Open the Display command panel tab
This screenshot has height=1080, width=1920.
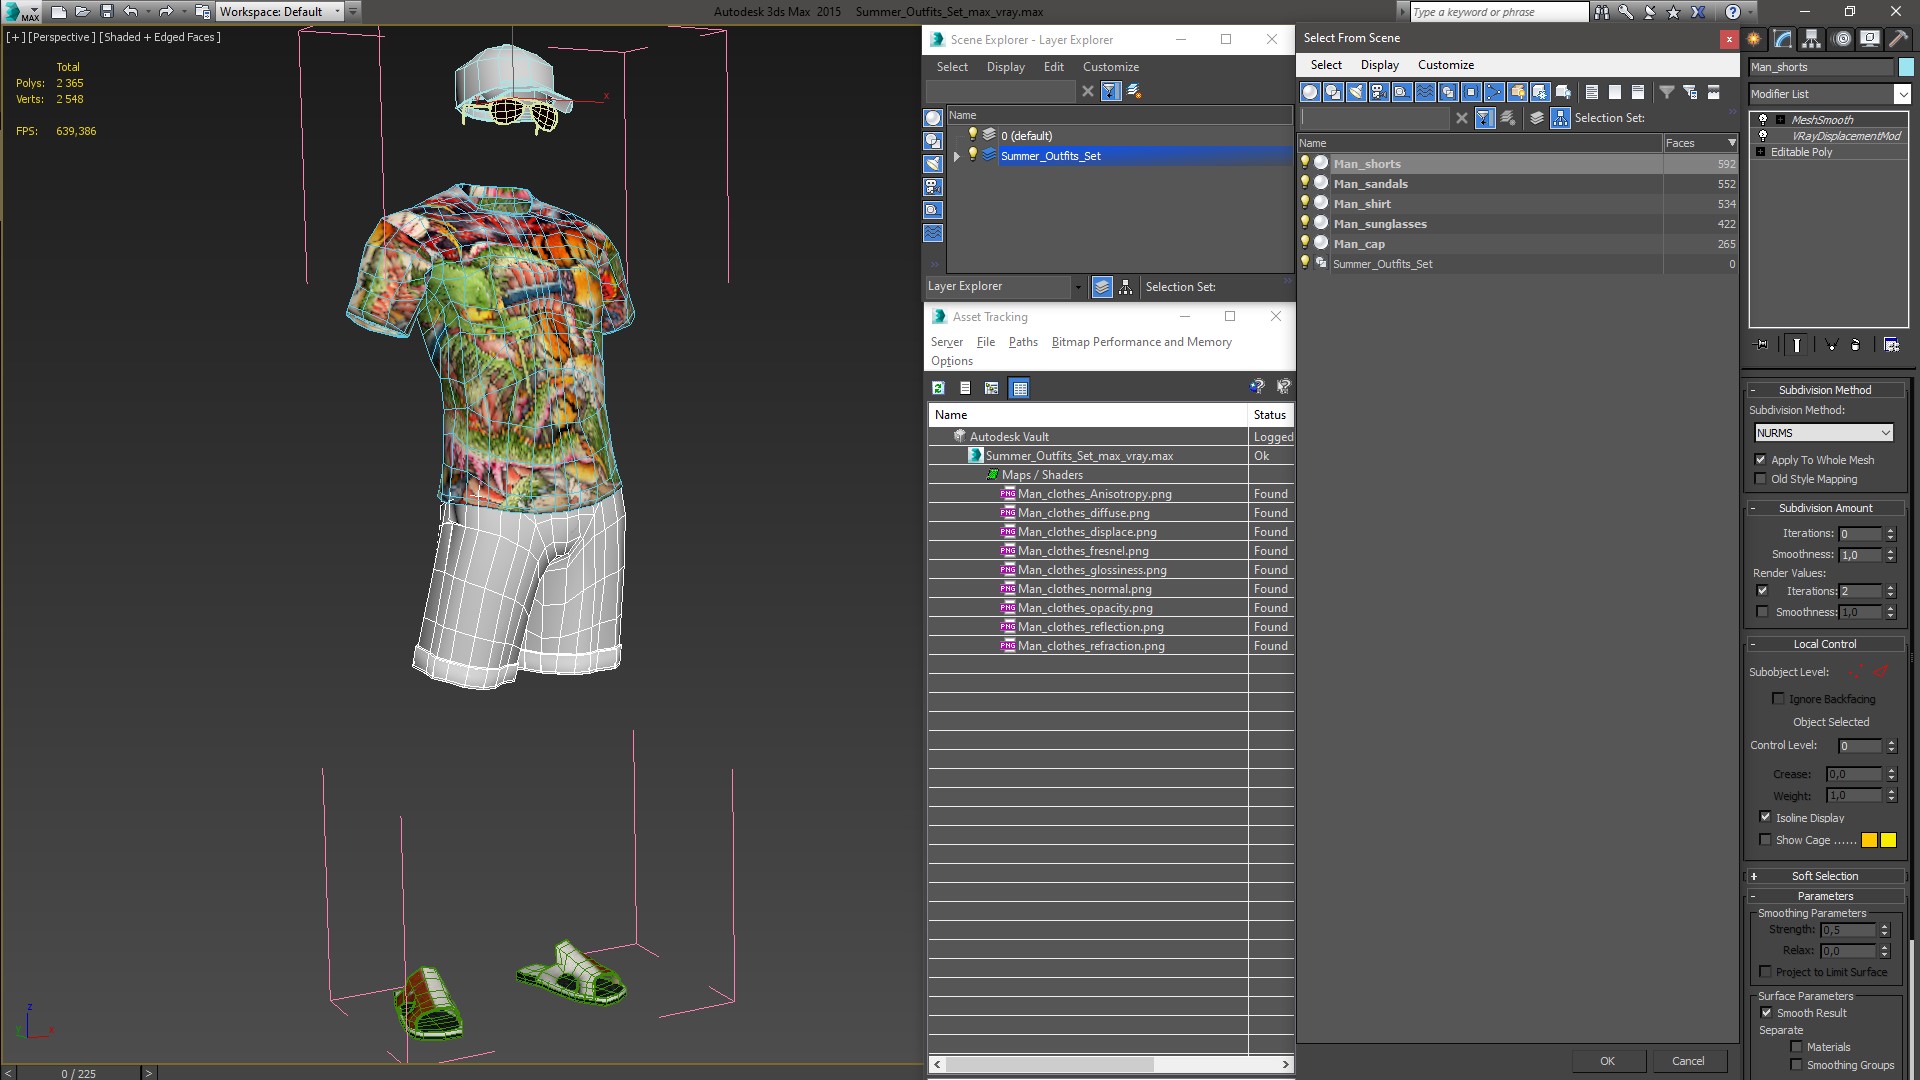click(1869, 39)
